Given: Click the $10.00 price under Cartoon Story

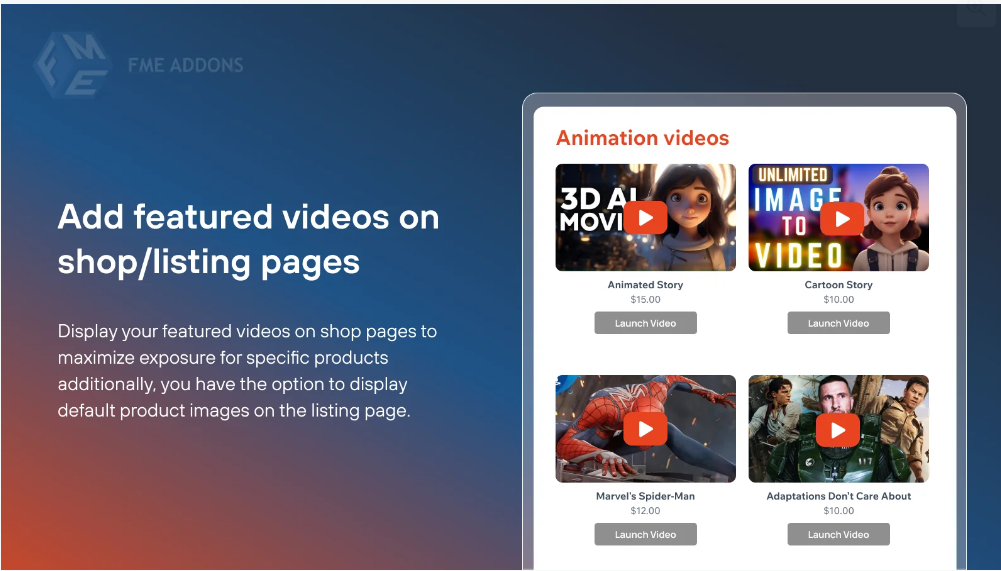Looking at the screenshot, I should [838, 300].
